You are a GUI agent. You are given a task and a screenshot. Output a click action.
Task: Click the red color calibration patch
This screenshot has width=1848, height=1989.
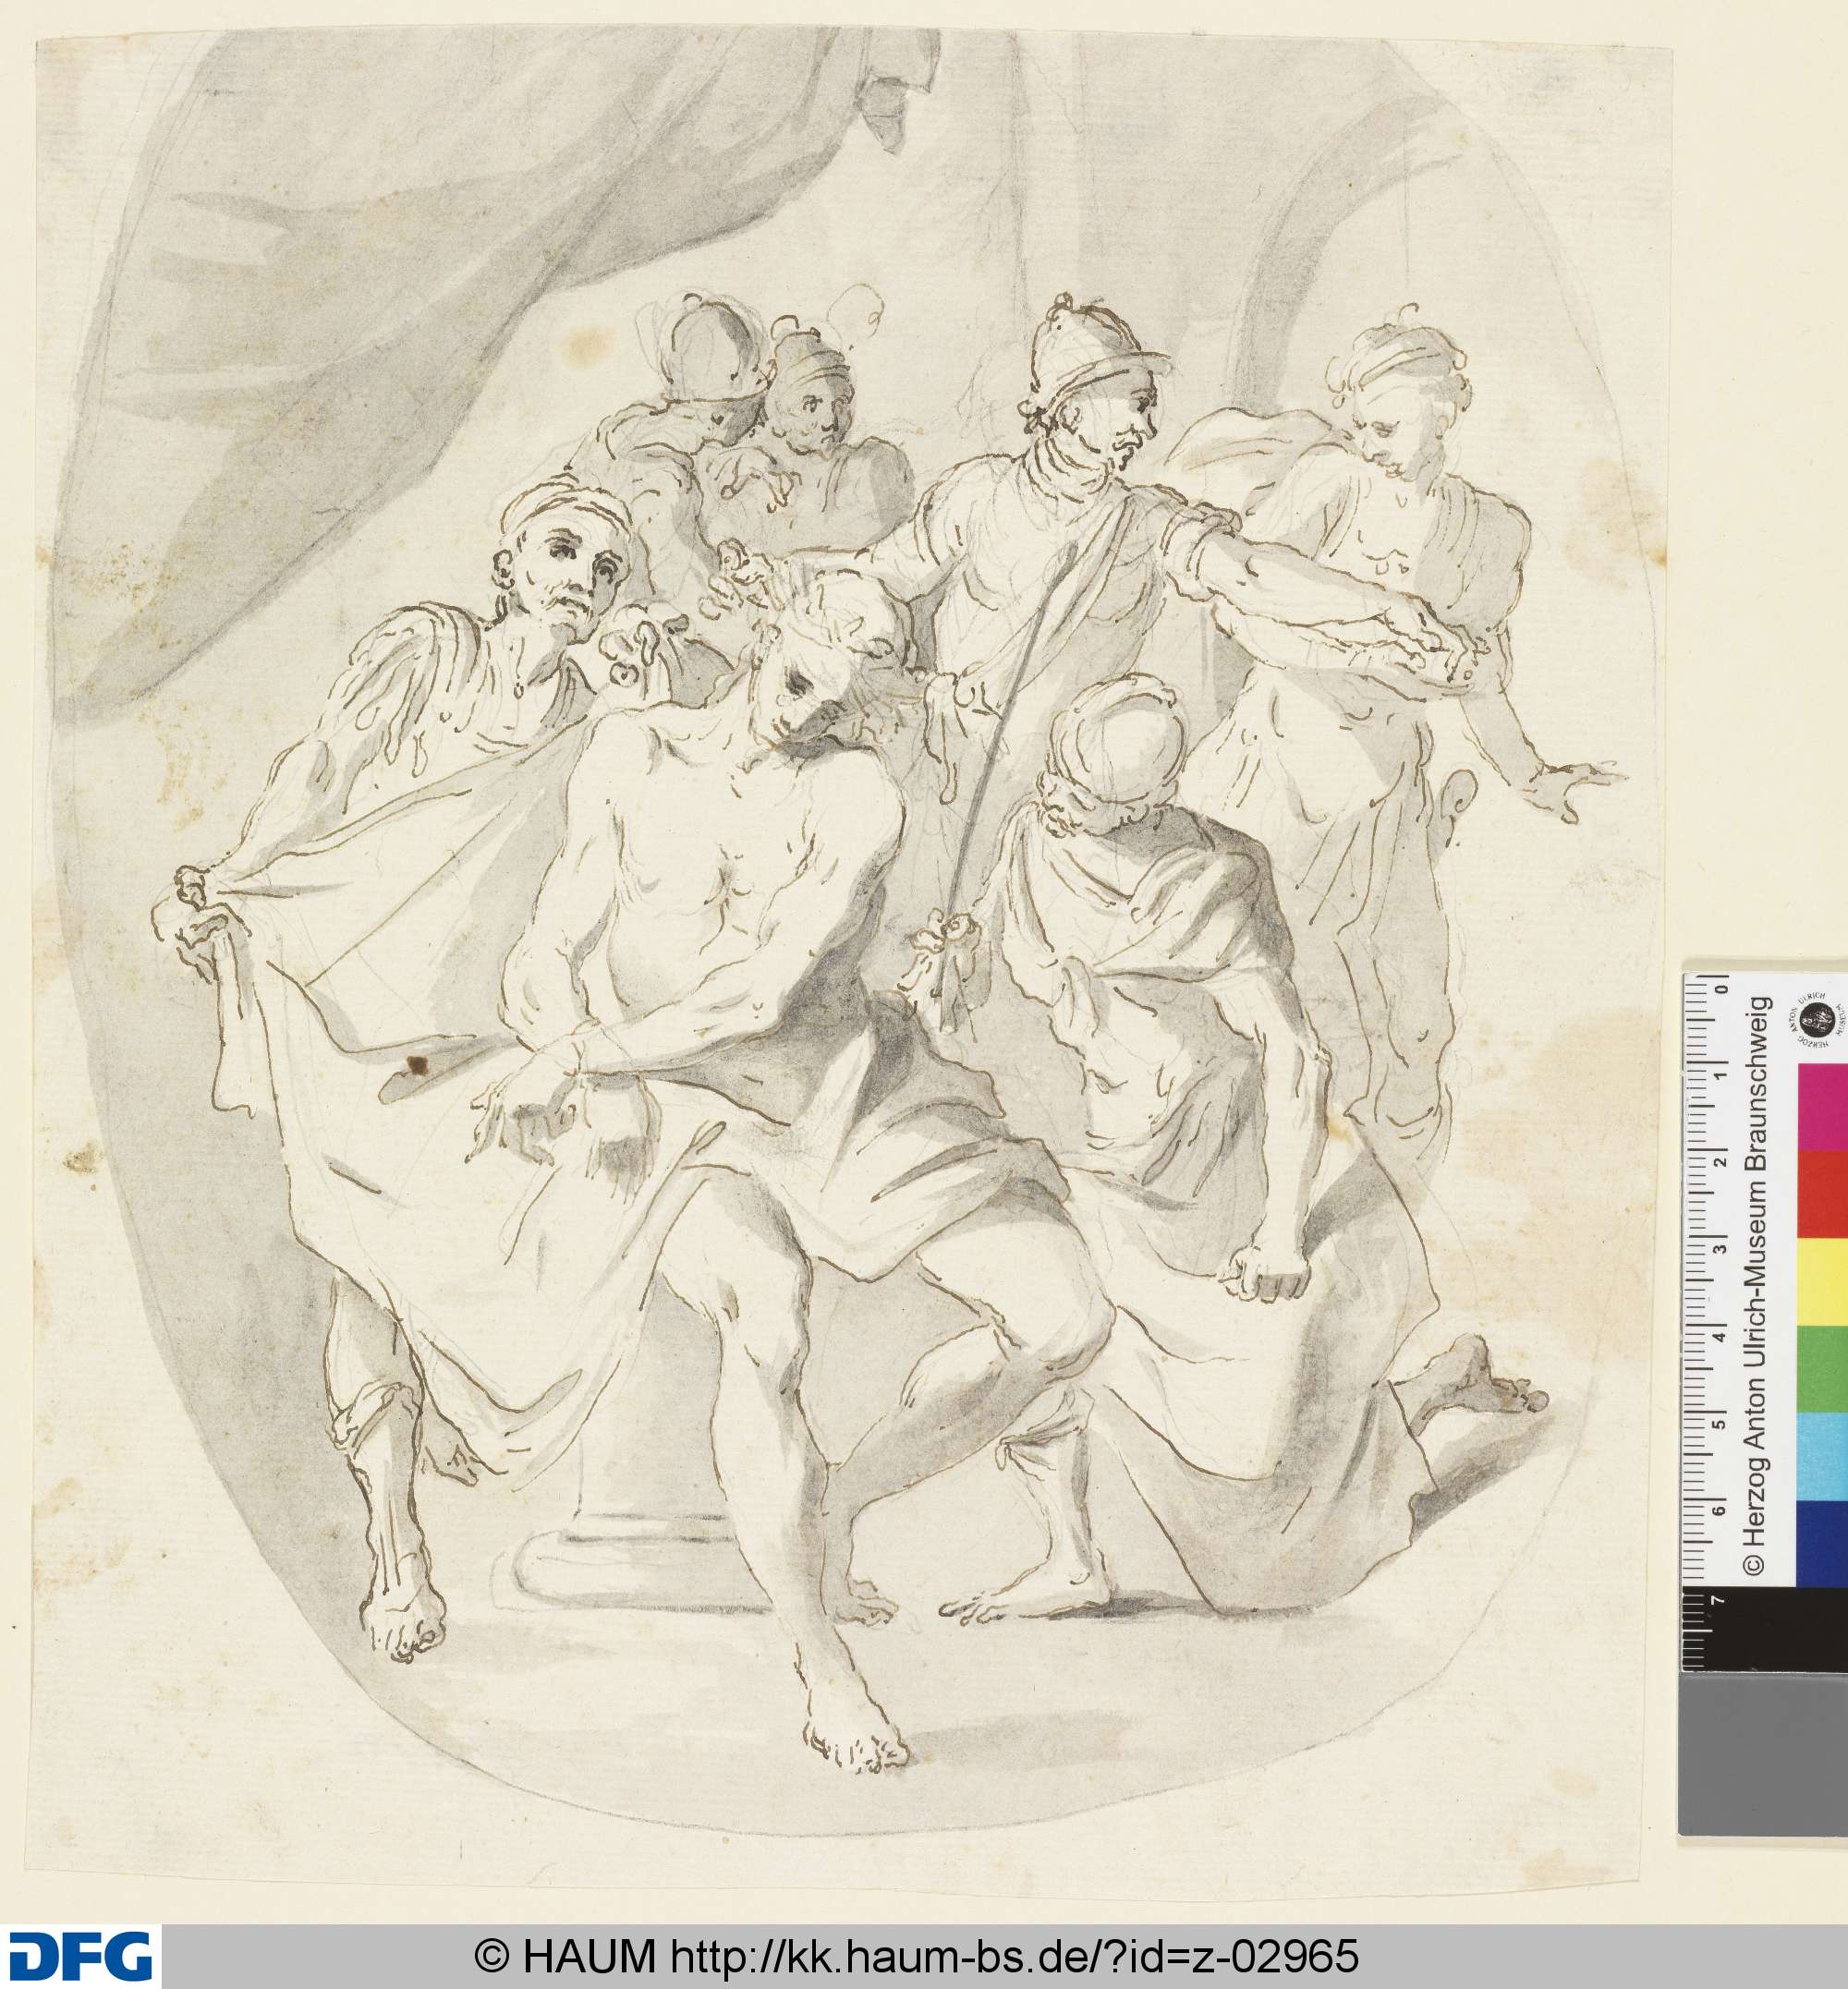click(x=1824, y=1193)
